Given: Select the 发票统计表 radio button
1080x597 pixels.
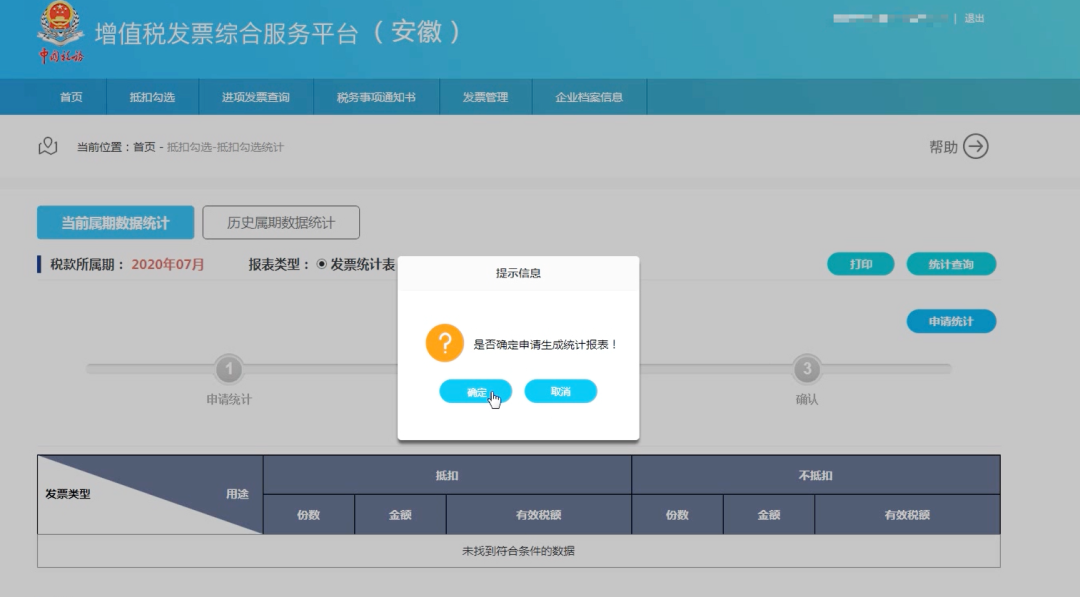Looking at the screenshot, I should tap(322, 265).
